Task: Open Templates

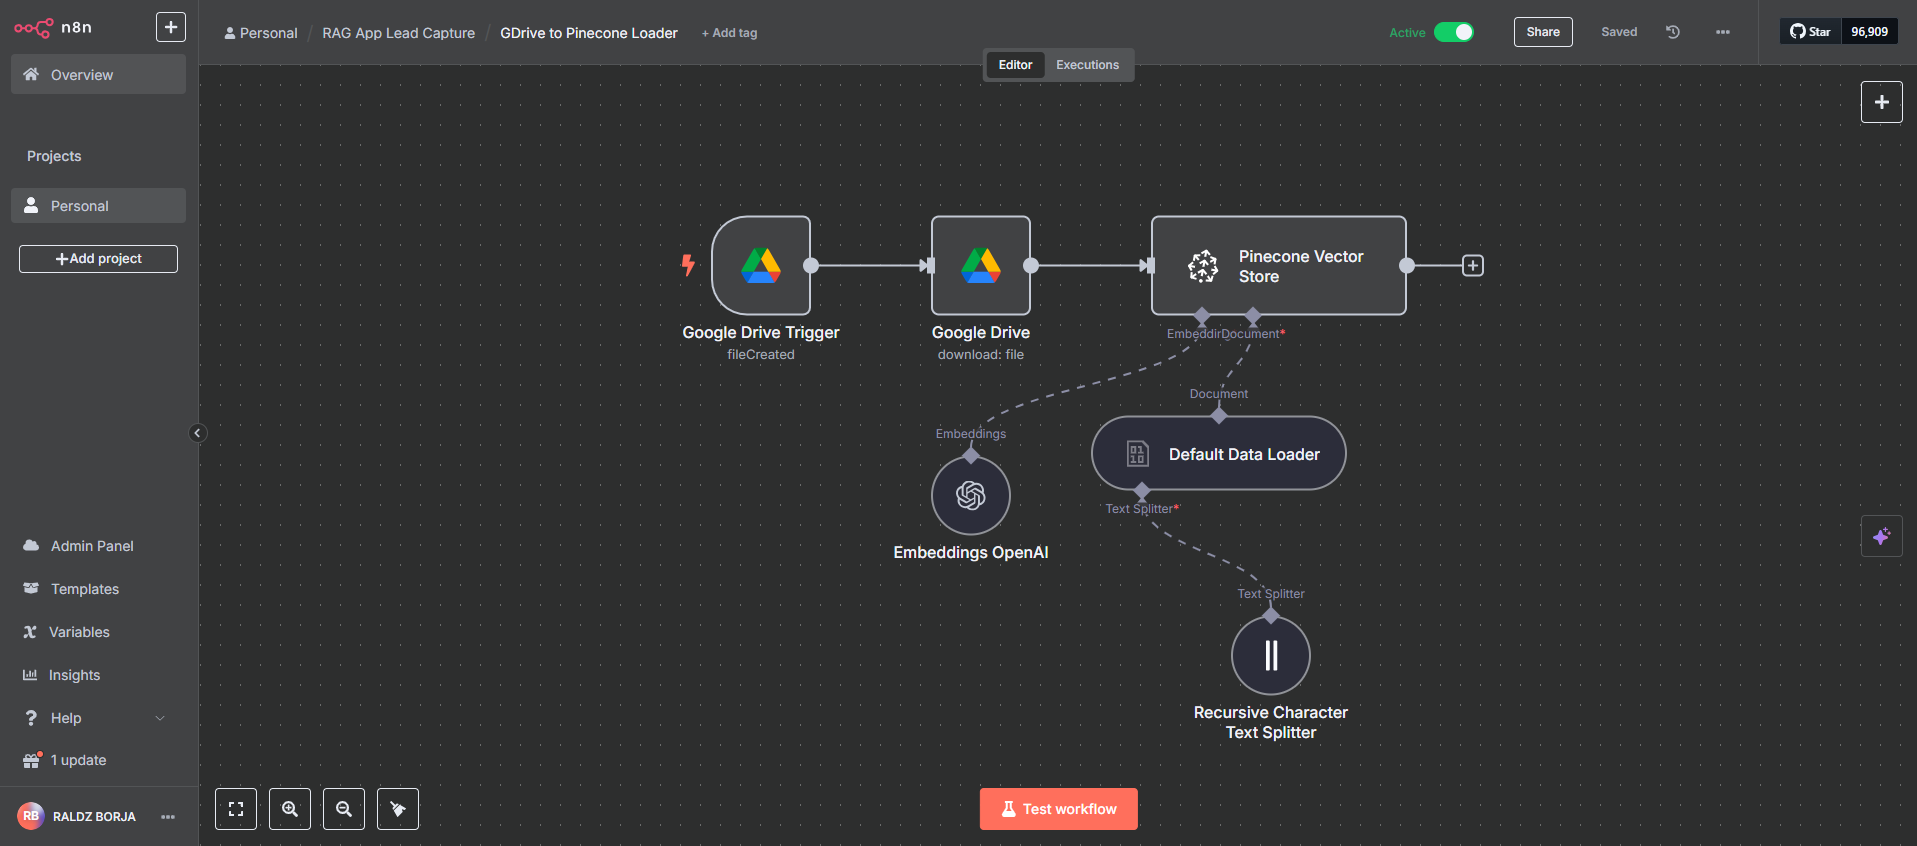Action: (85, 589)
